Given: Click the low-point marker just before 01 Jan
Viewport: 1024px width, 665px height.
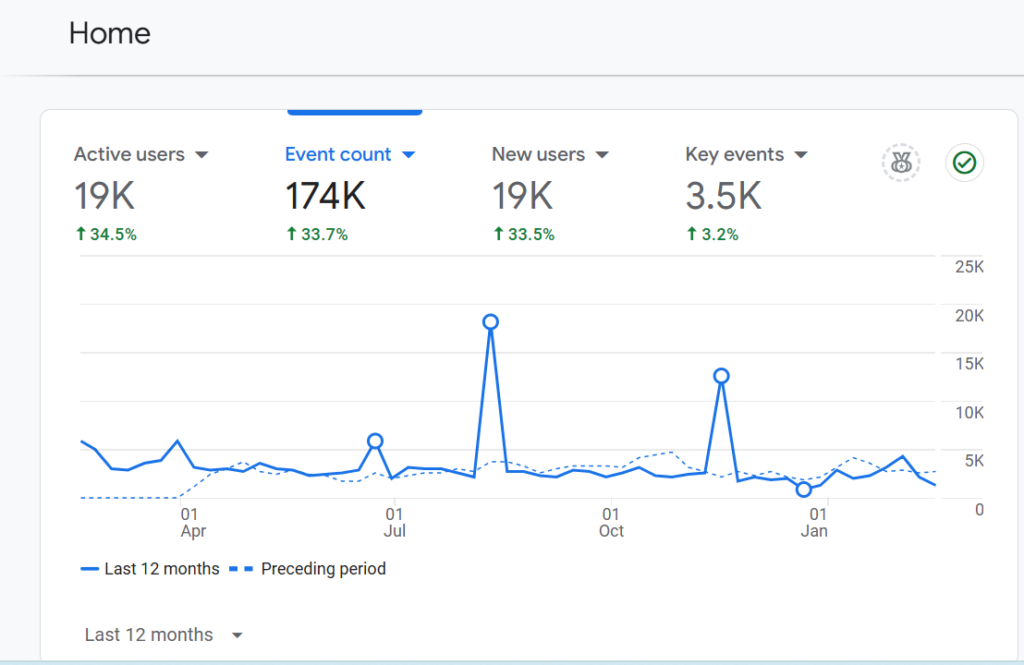Looking at the screenshot, I should [804, 489].
